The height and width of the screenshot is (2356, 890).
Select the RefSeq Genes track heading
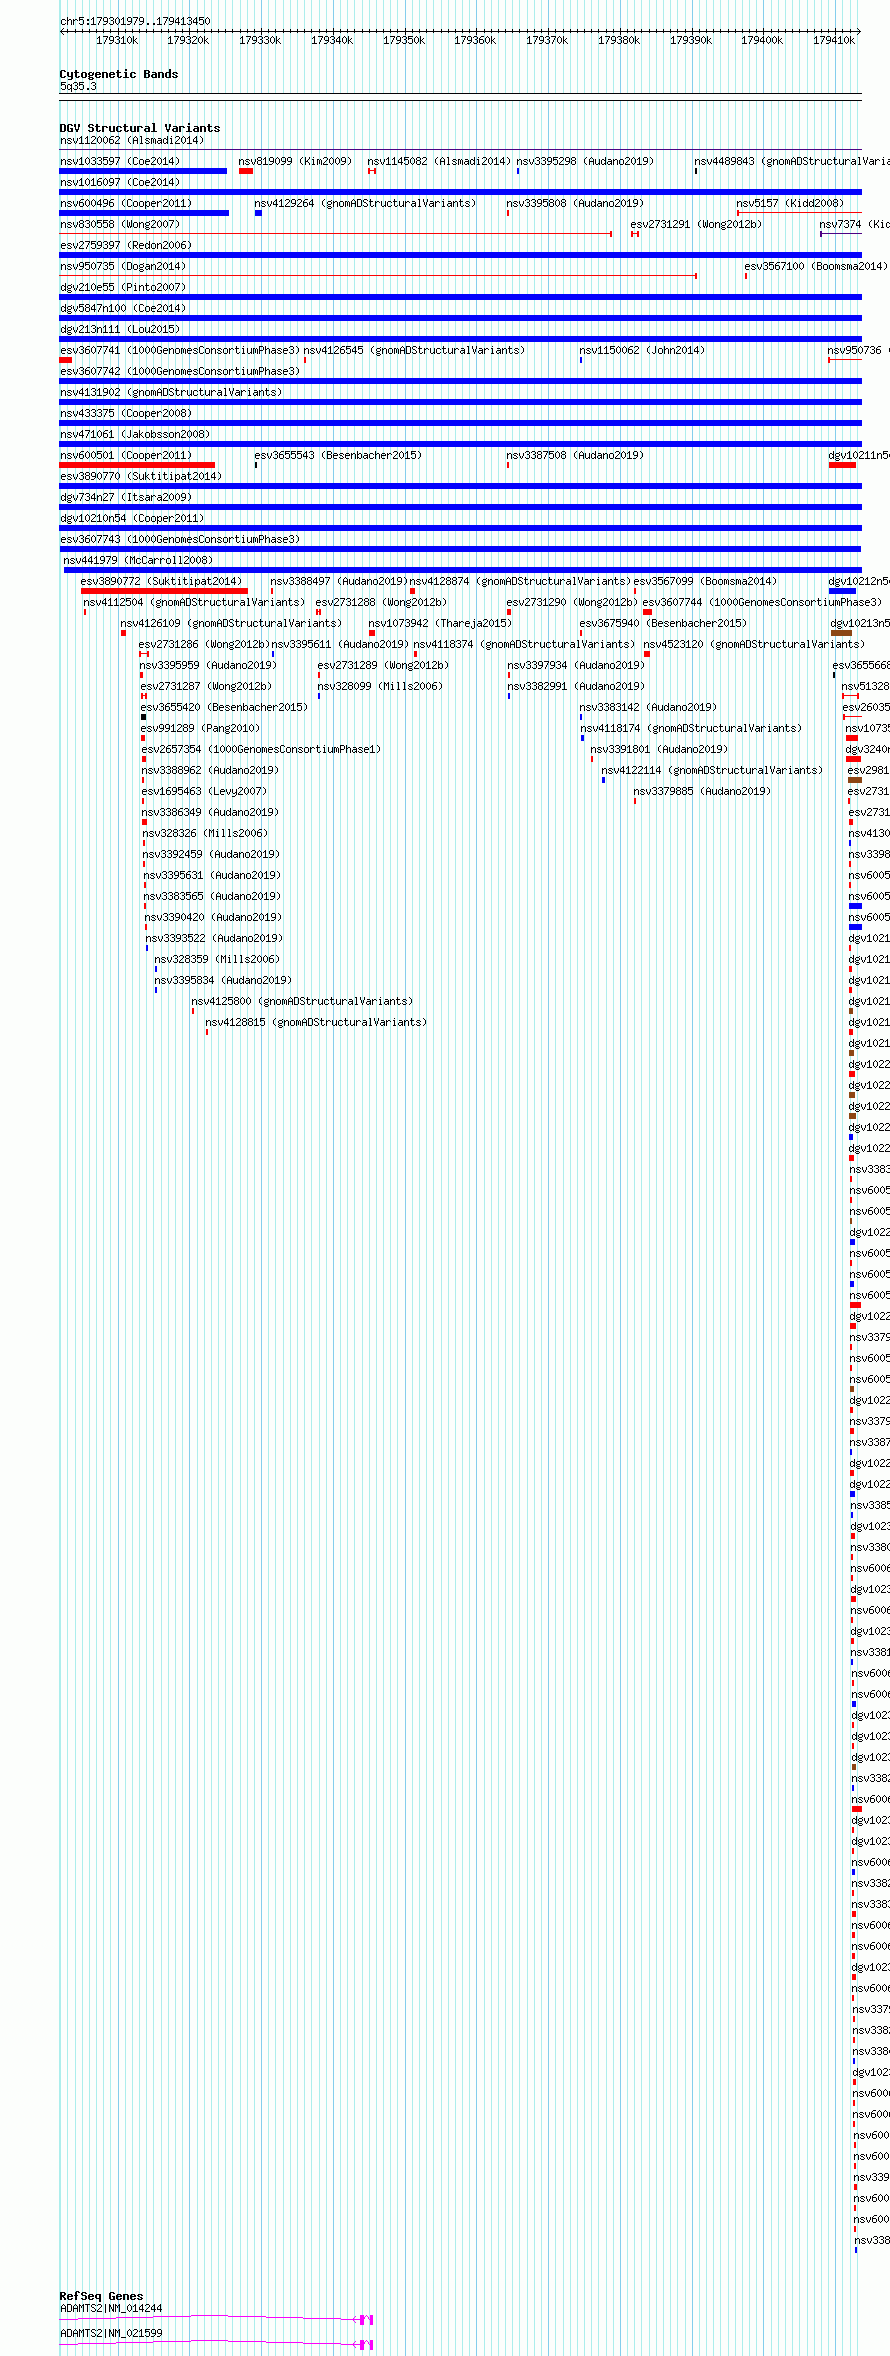click(101, 2296)
